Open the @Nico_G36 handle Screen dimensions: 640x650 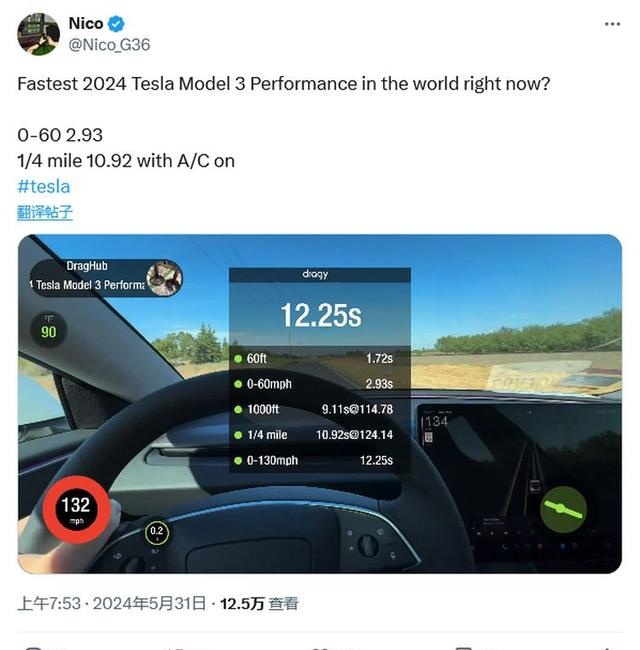pos(109,45)
